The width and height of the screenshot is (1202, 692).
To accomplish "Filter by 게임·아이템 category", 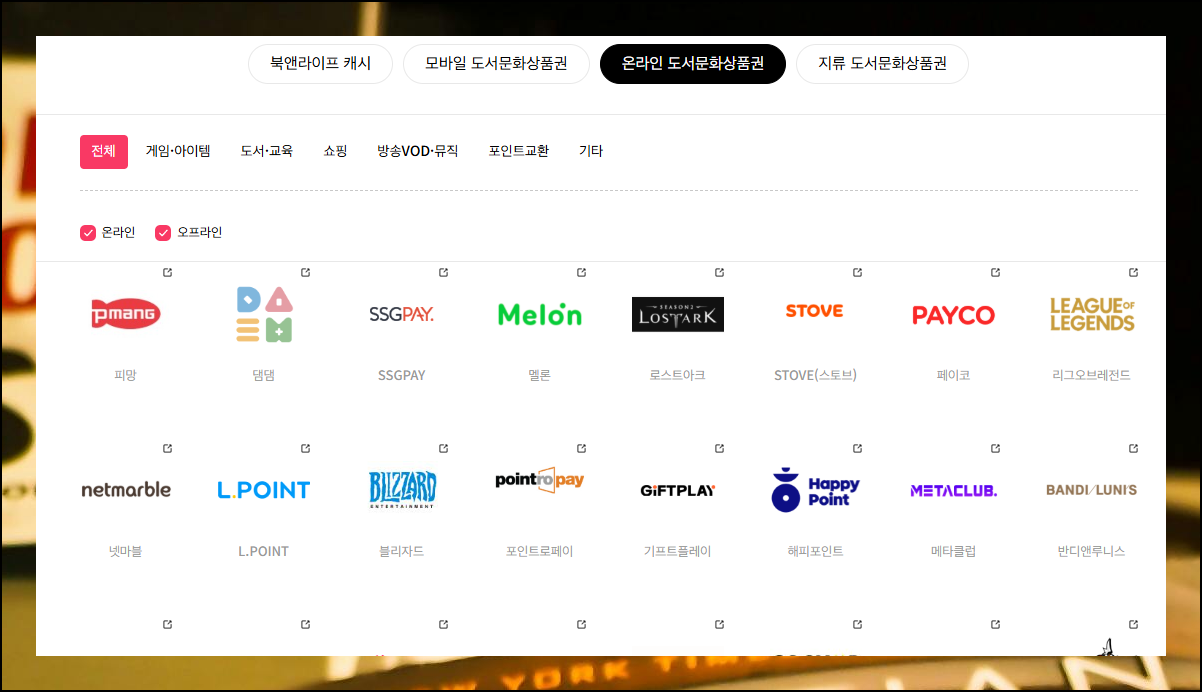I will click(178, 152).
